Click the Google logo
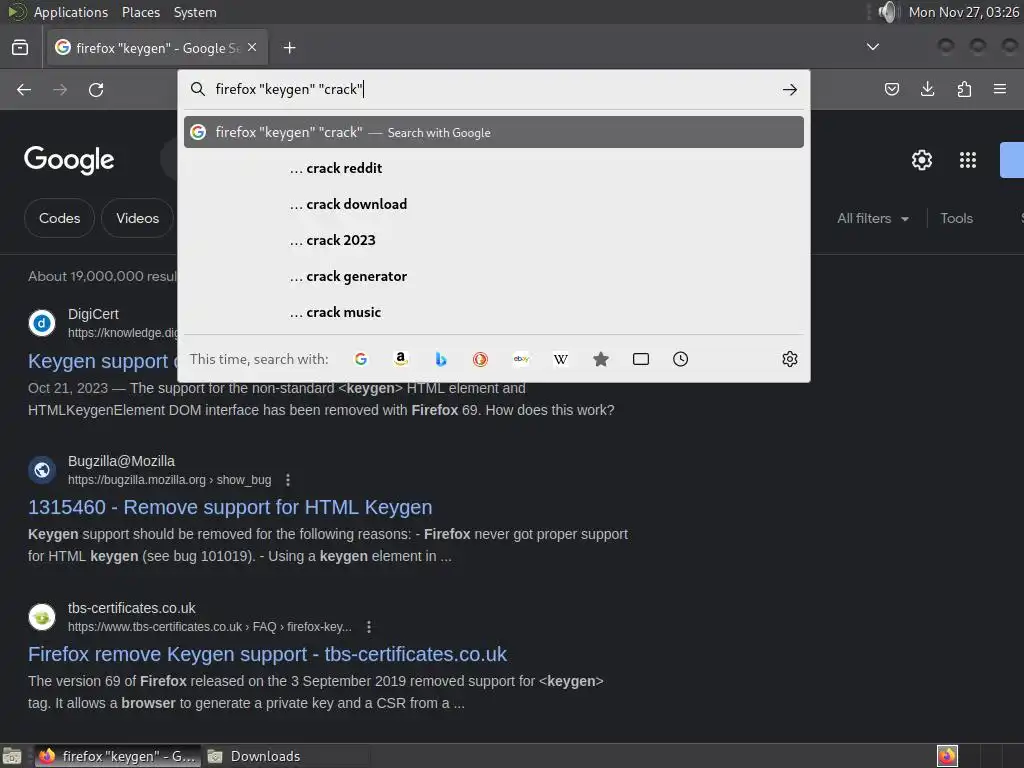The height and width of the screenshot is (768, 1024). coord(69,160)
